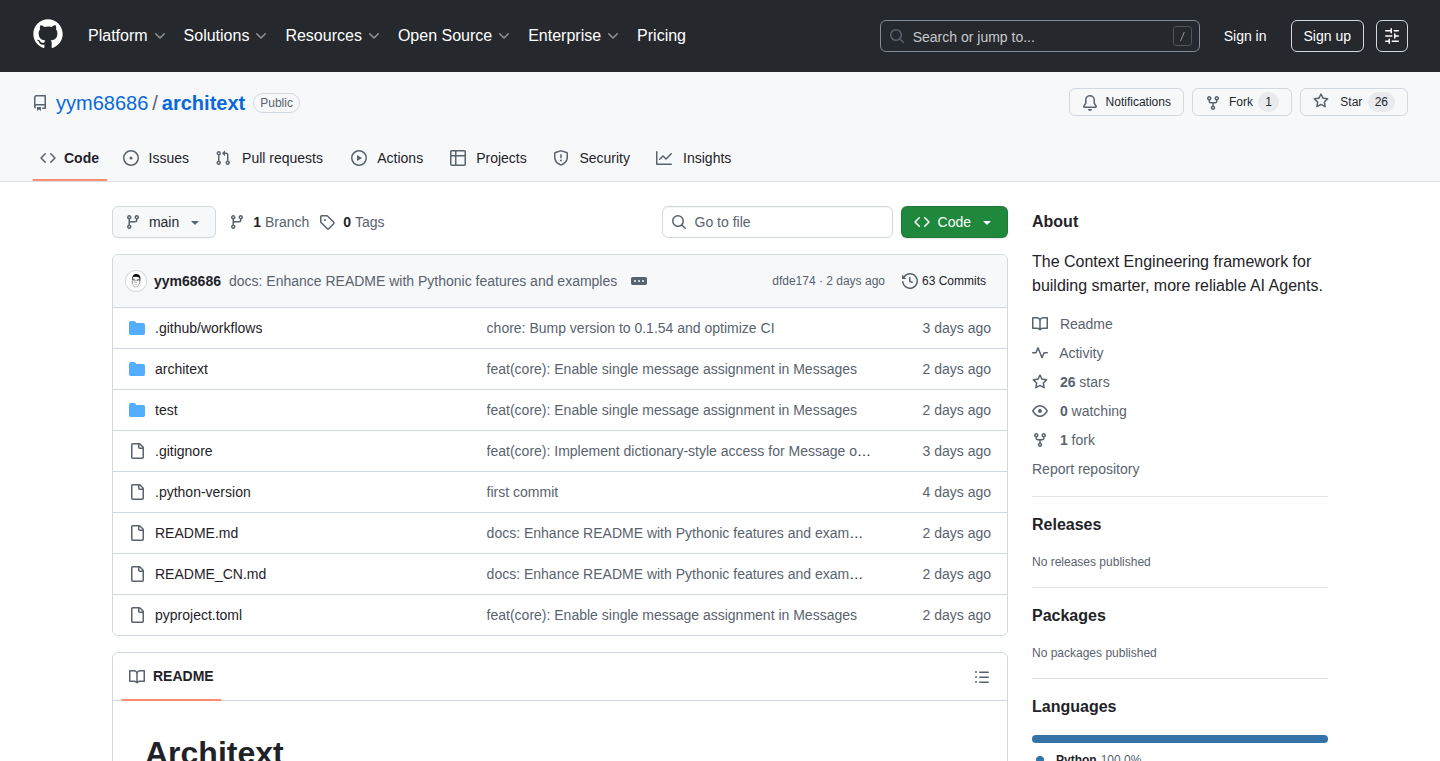Switch to the Insights tab
Image resolution: width=1440 pixels, height=761 pixels.
pos(694,158)
